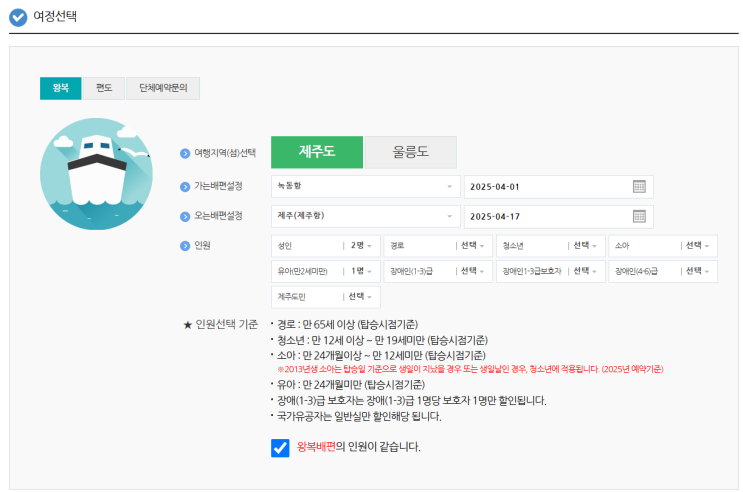Click the 여정선택 heading text

55,17
